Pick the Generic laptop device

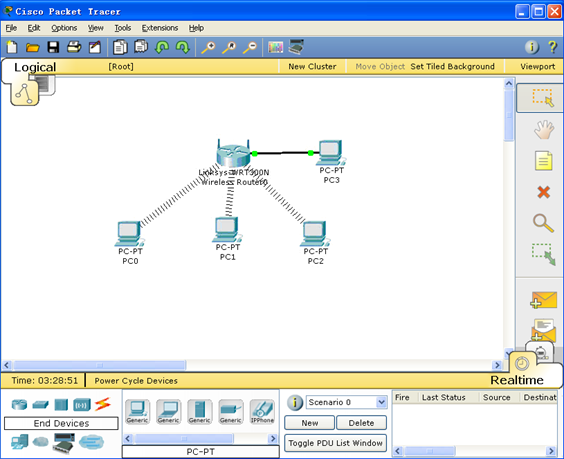(168, 412)
